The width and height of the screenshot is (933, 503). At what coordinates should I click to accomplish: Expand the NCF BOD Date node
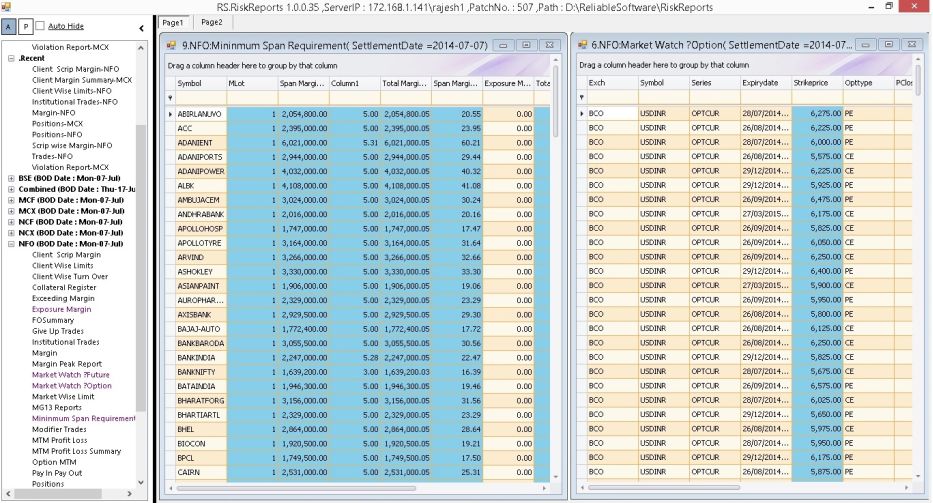click(x=11, y=222)
